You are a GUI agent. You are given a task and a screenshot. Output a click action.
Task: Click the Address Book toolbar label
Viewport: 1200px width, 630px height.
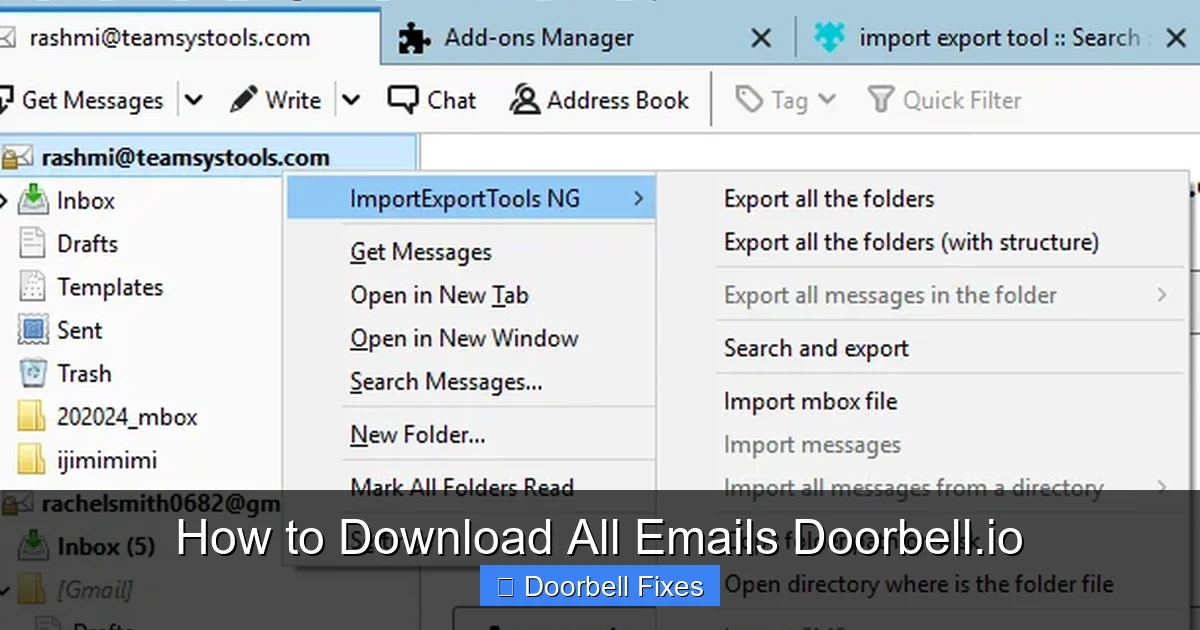(618, 100)
